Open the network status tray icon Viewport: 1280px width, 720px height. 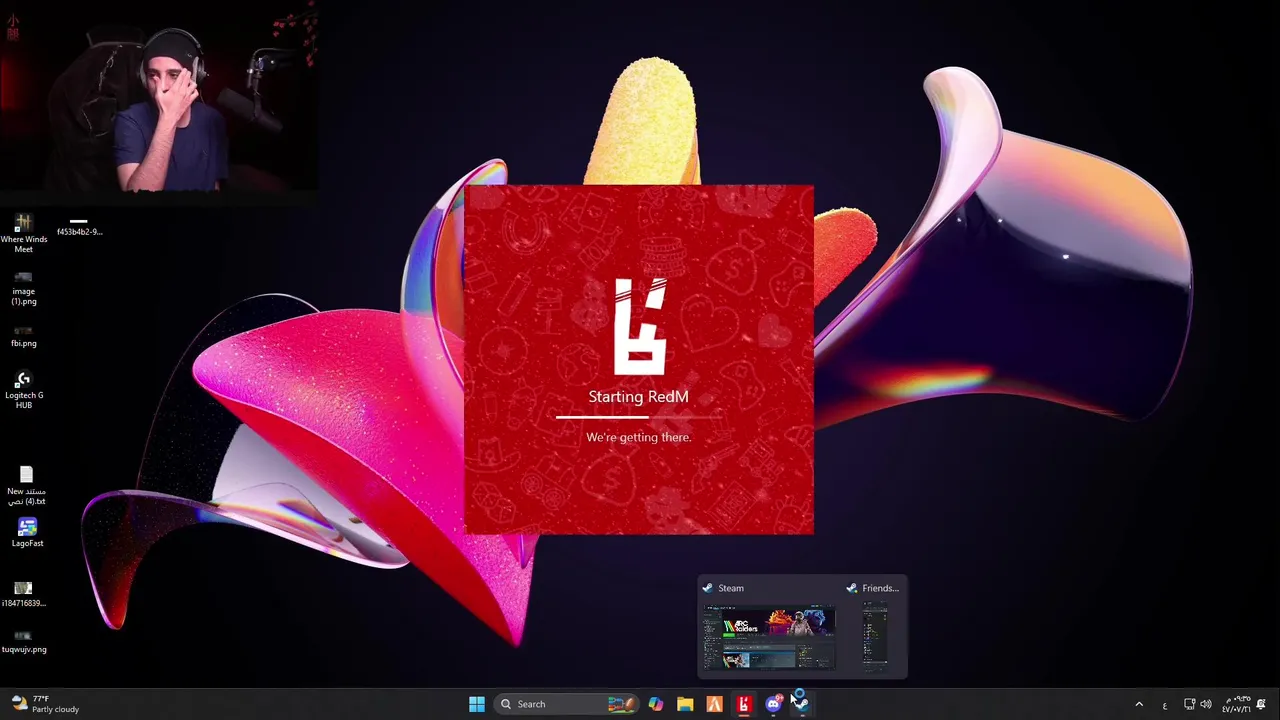pos(1190,704)
